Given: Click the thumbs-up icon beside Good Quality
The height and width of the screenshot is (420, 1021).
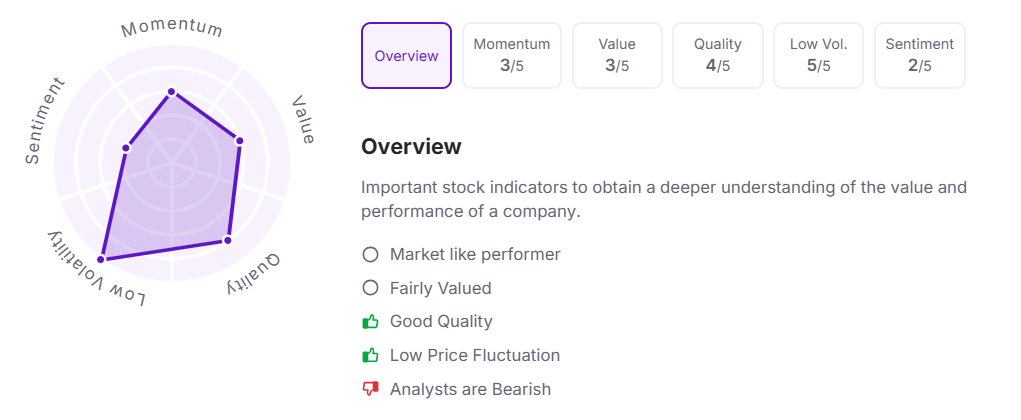Looking at the screenshot, I should pyautogui.click(x=370, y=322).
